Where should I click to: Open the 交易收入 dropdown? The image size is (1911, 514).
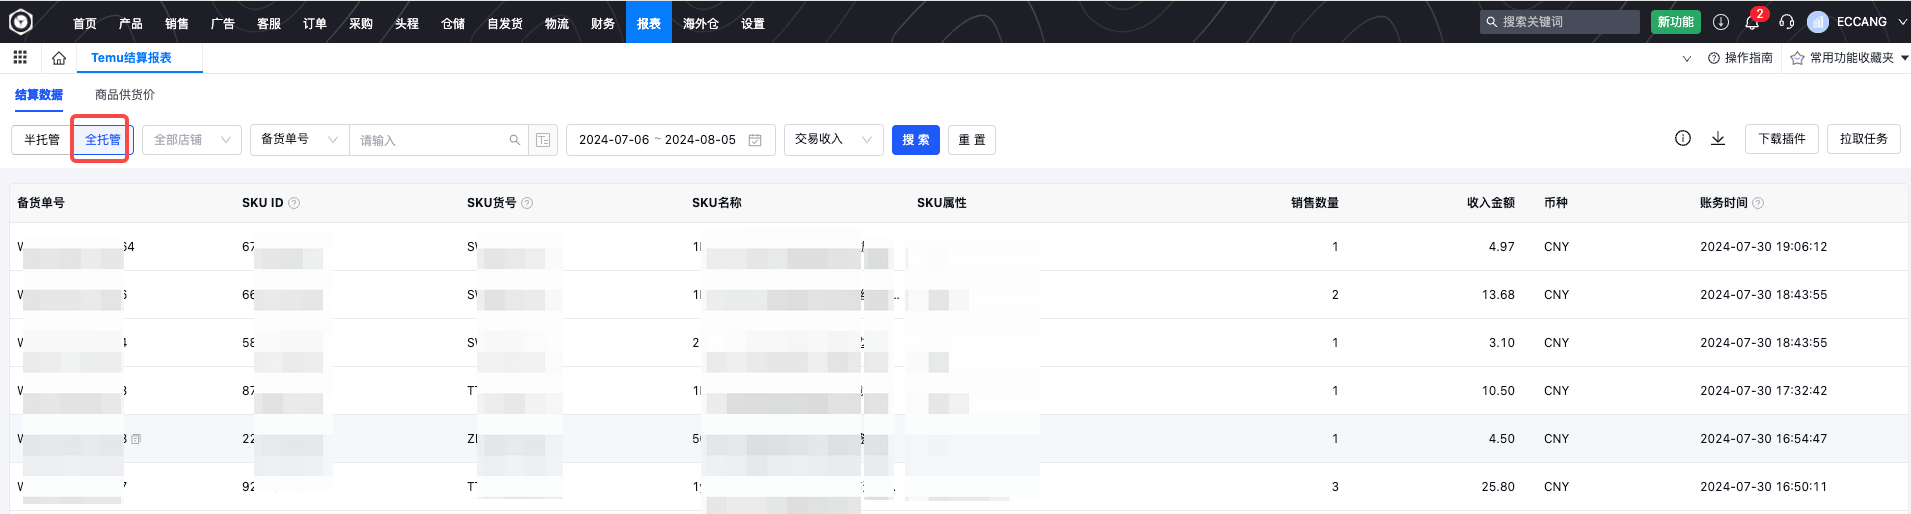[833, 140]
